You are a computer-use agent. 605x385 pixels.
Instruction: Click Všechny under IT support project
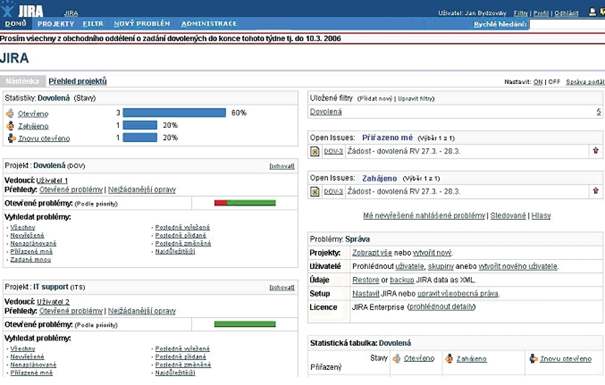pyautogui.click(x=22, y=349)
